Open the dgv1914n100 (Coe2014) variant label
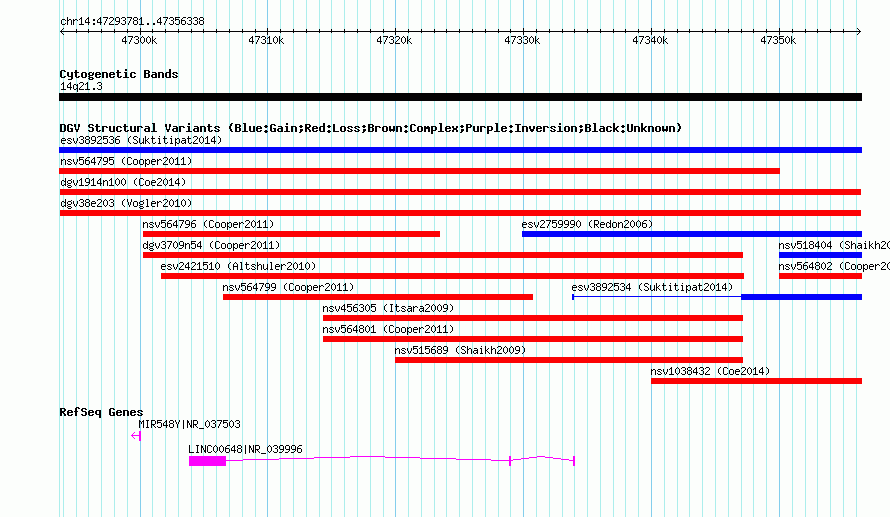 (x=123, y=182)
